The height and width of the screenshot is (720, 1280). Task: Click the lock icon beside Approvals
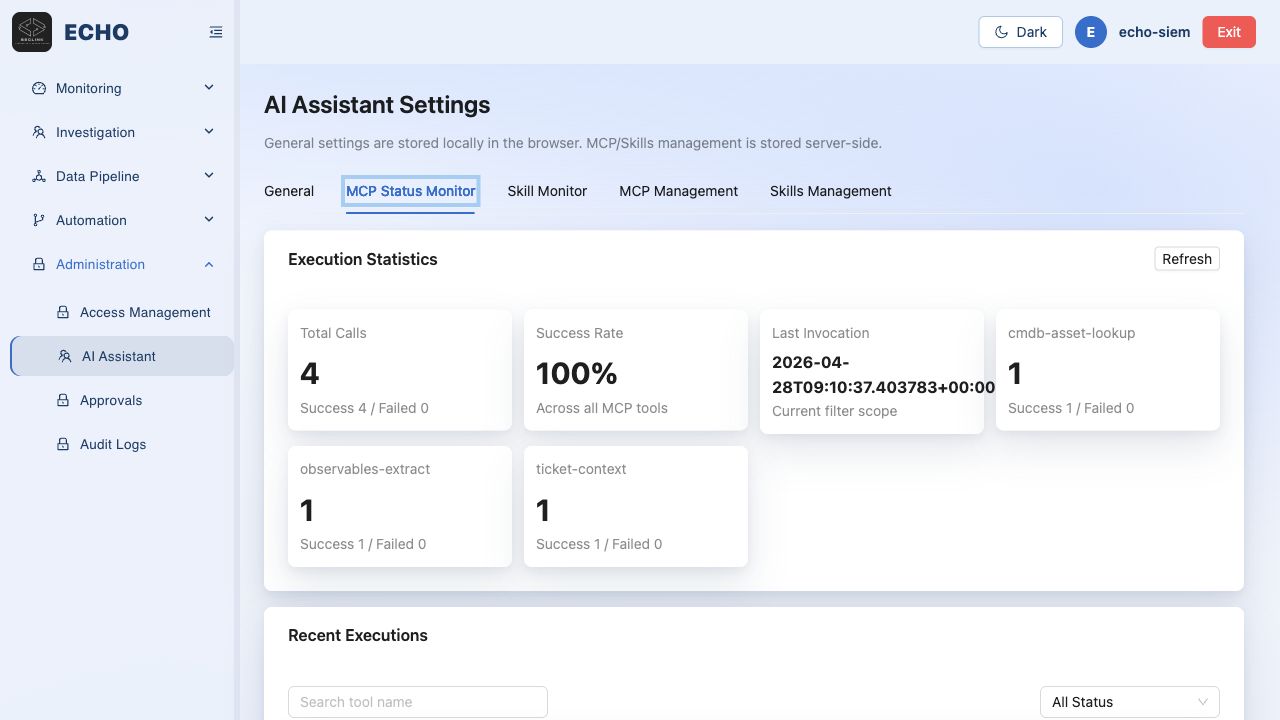[63, 400]
